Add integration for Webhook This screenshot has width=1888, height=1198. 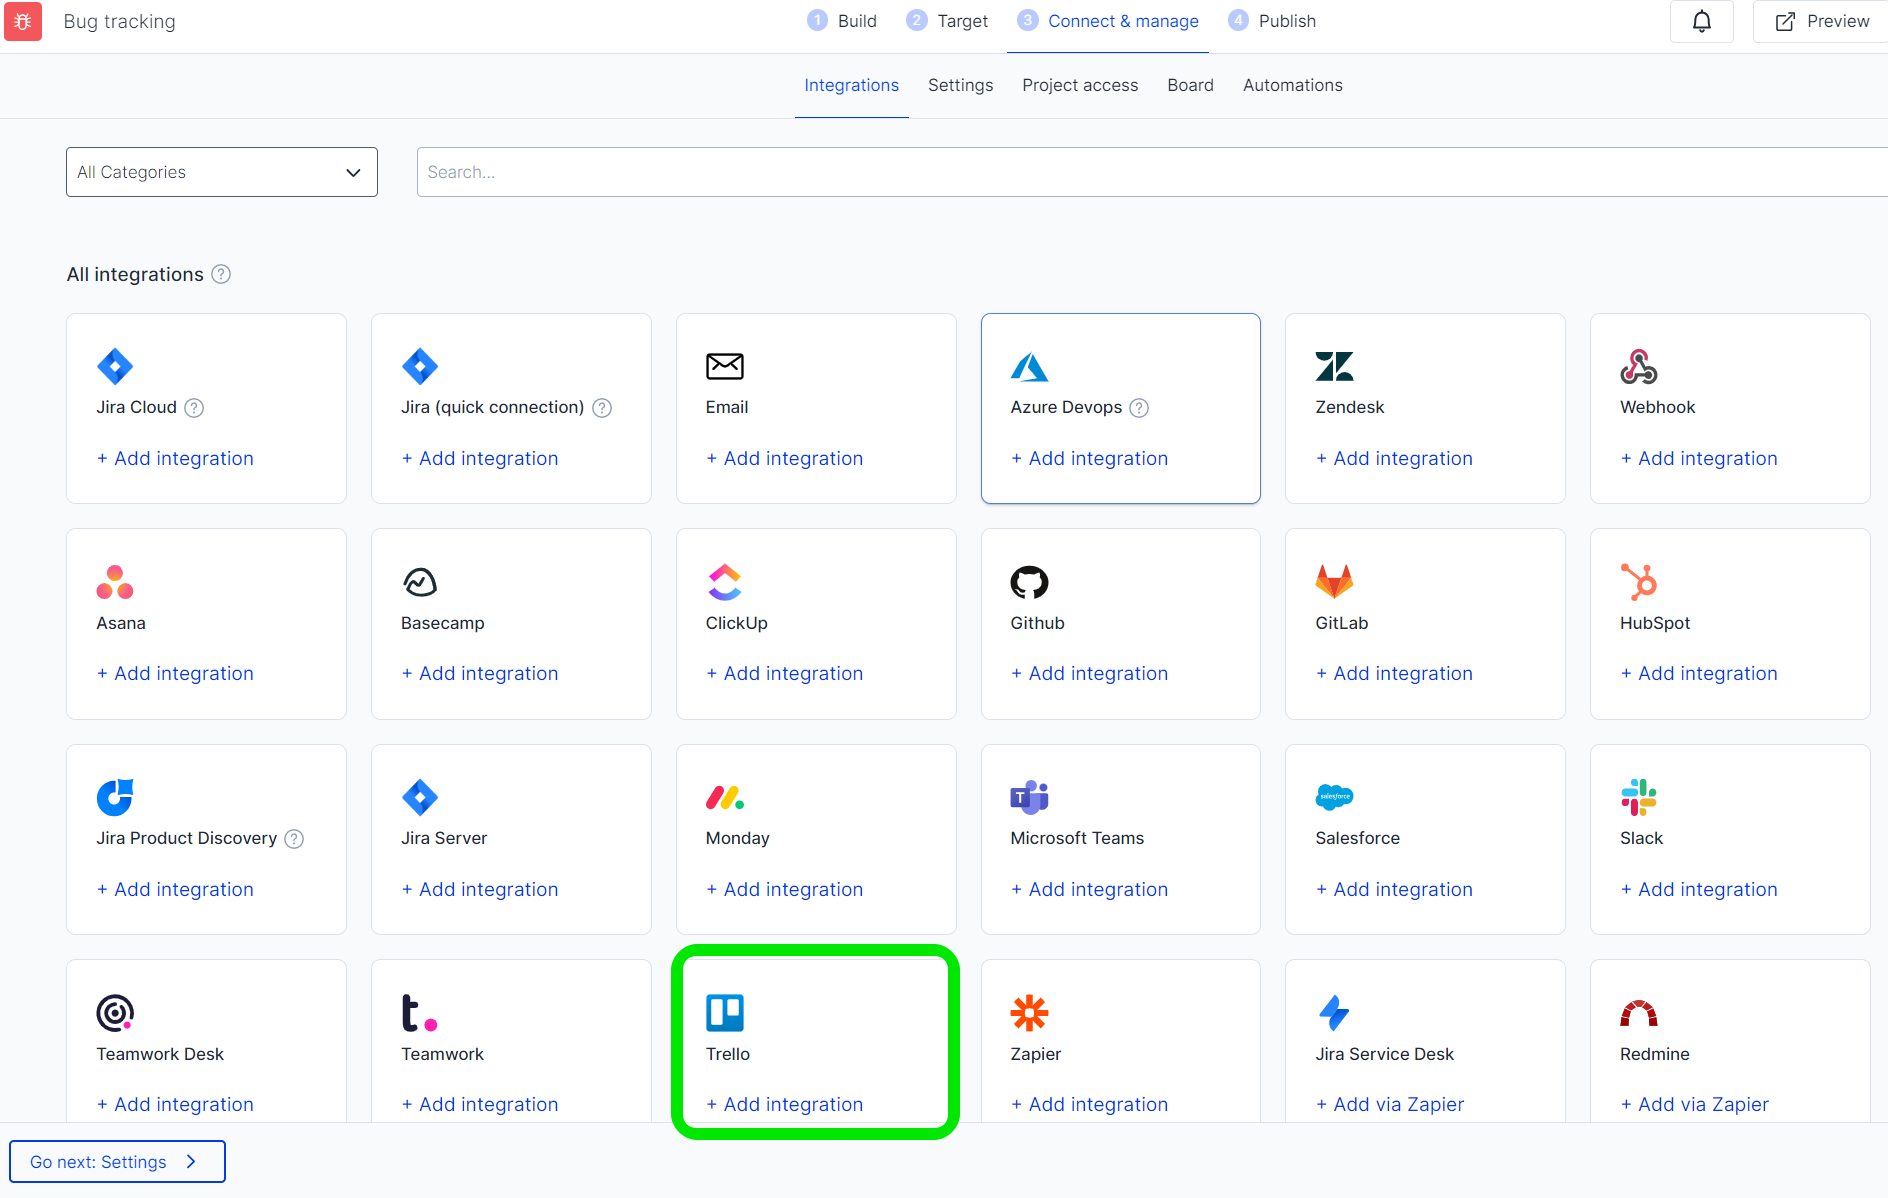click(x=1699, y=458)
